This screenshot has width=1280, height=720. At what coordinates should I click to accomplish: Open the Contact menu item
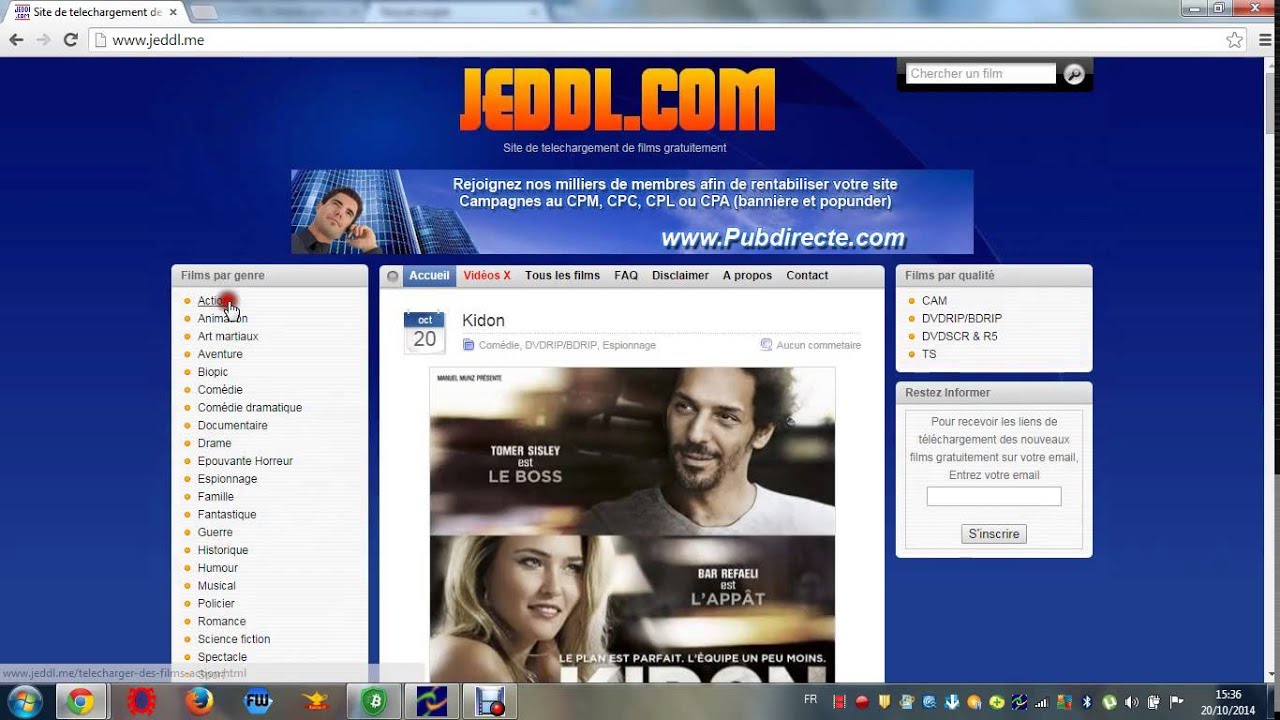(807, 276)
